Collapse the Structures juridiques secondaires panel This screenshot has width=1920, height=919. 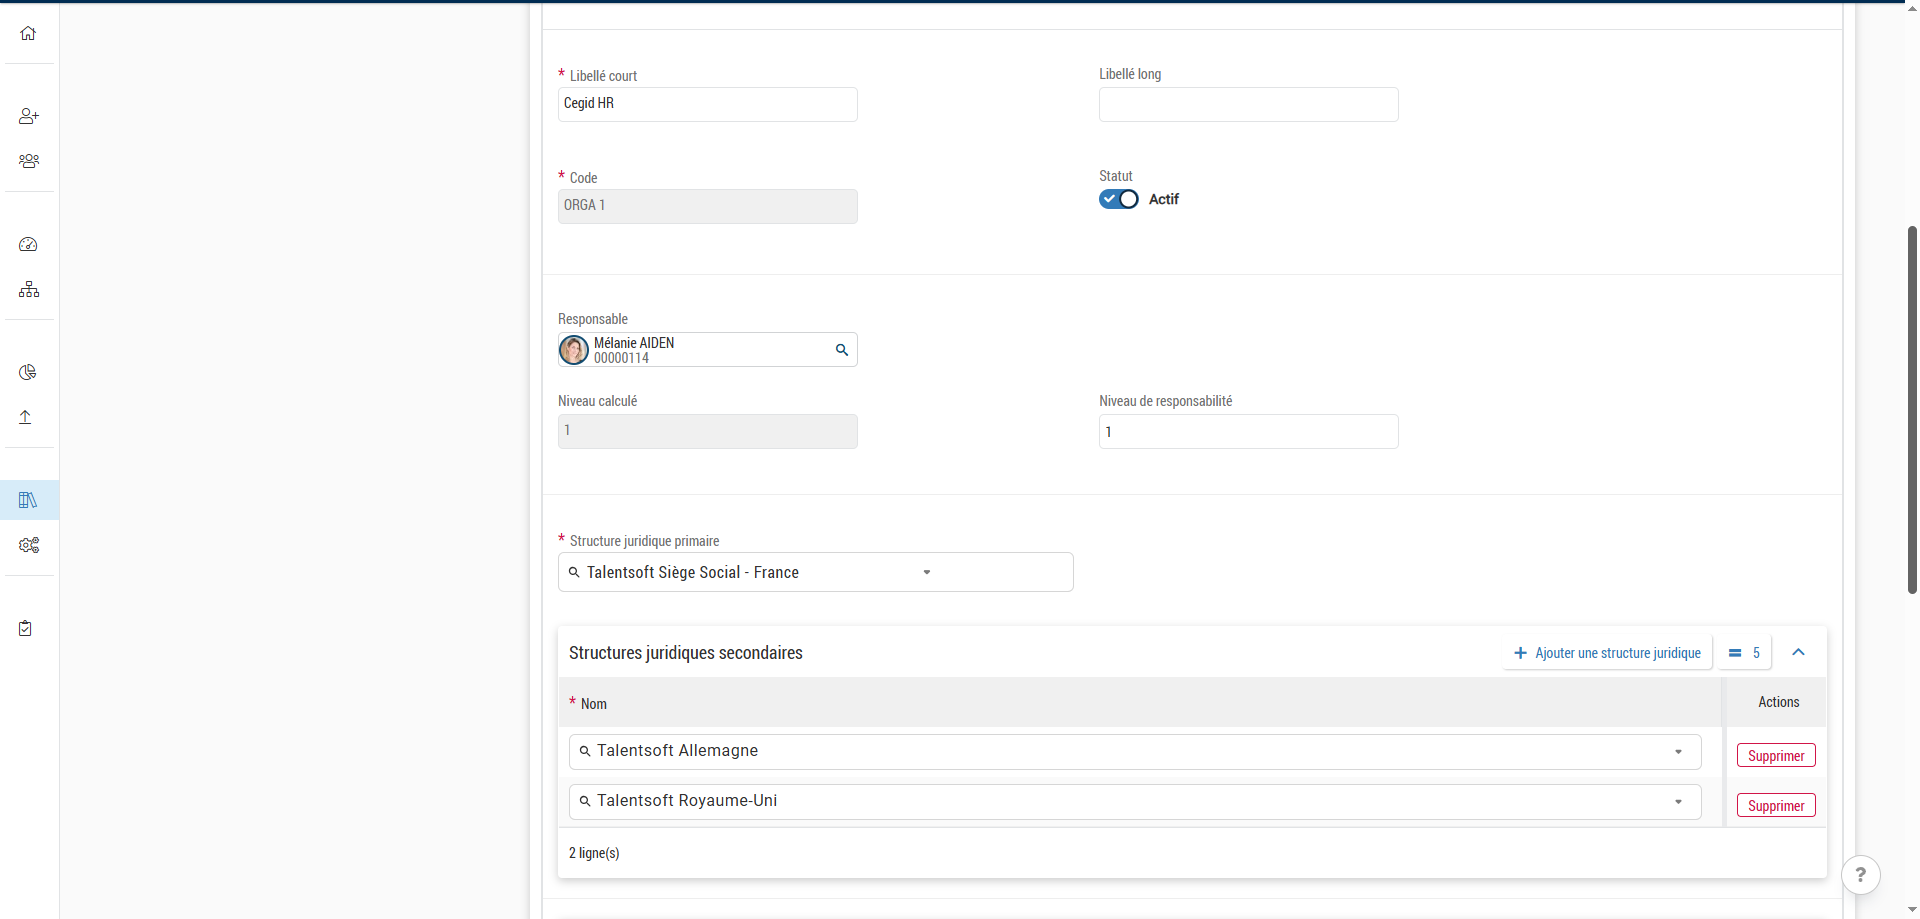pos(1798,652)
